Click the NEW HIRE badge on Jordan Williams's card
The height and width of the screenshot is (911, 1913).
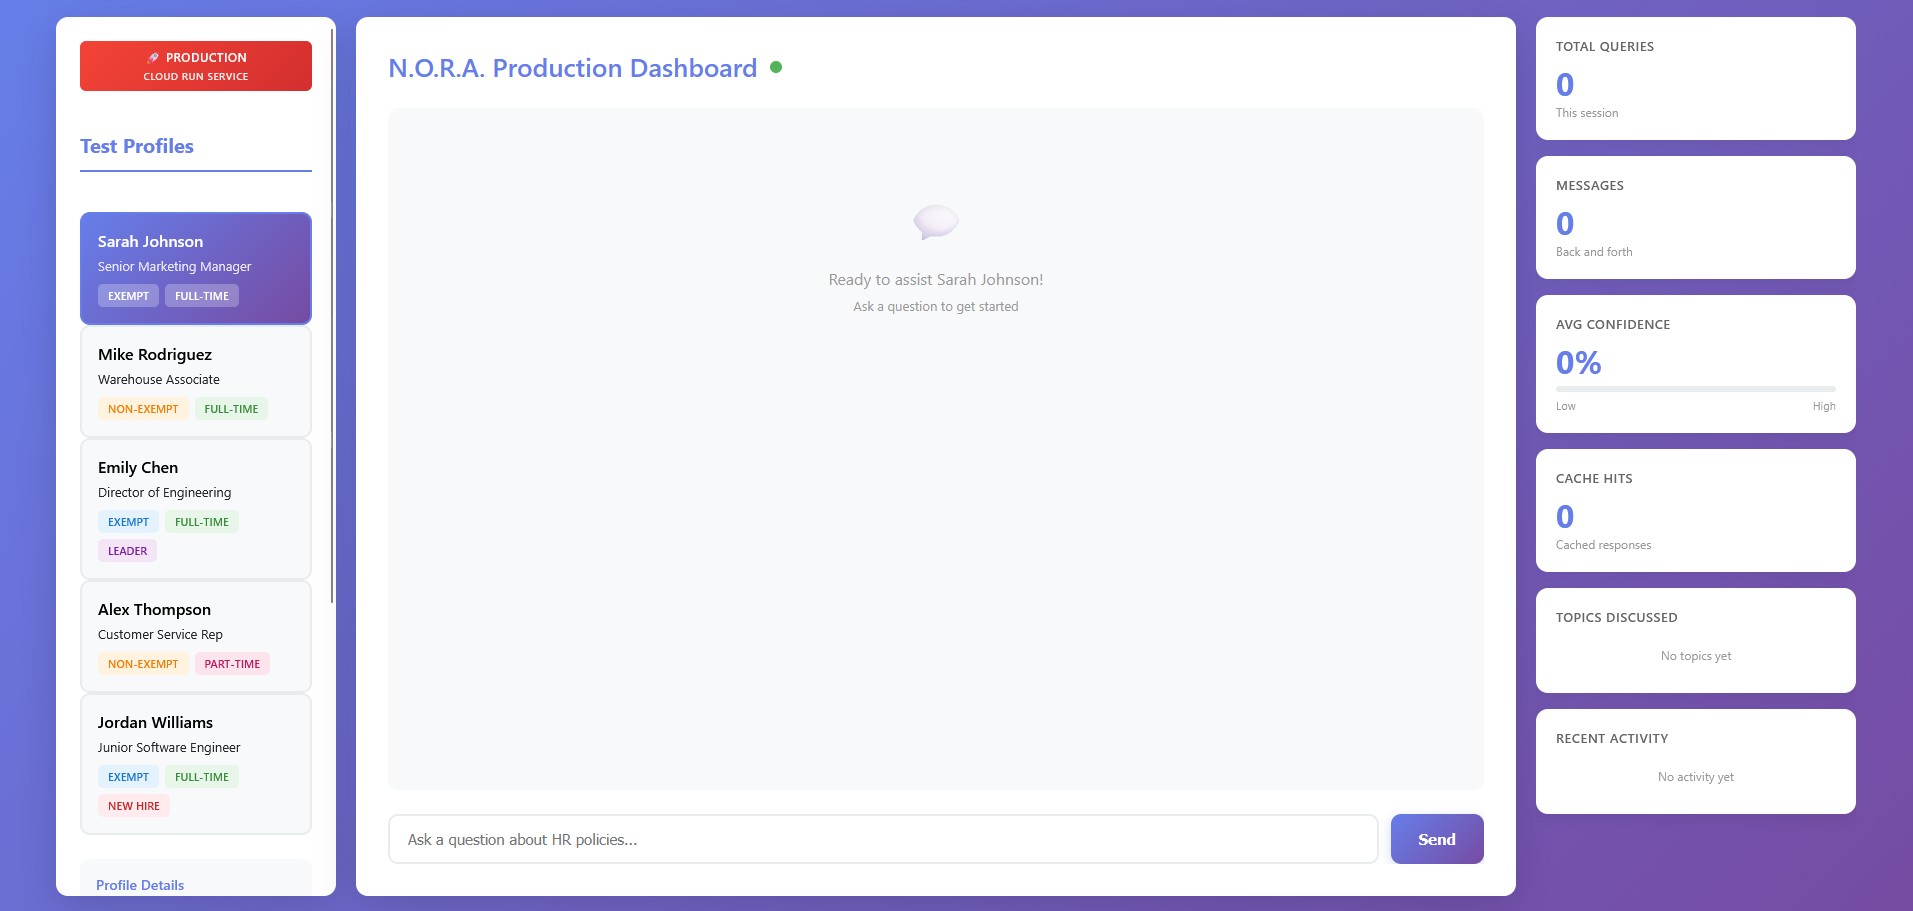(133, 805)
